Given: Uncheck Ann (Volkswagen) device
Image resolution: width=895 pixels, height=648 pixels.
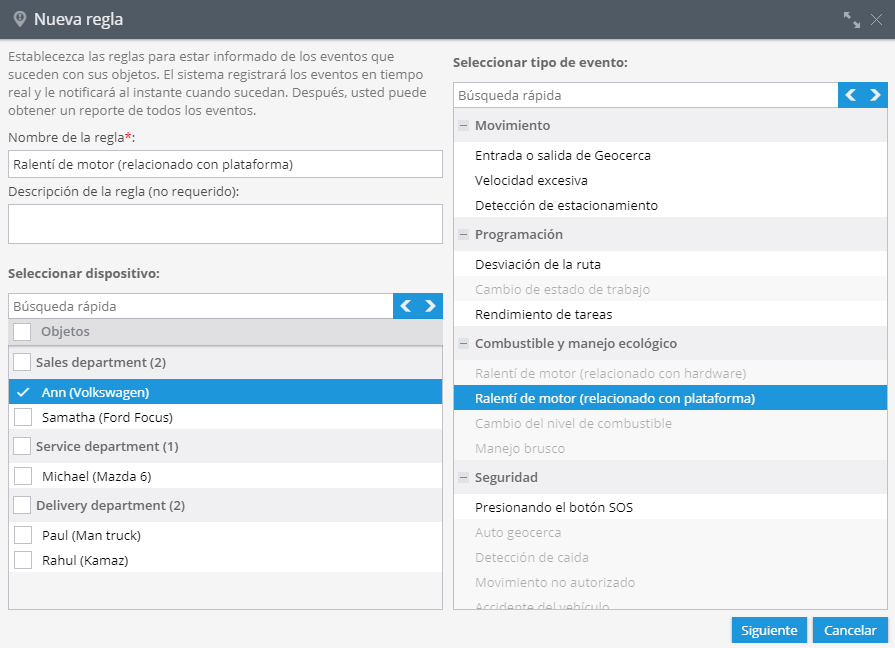Looking at the screenshot, I should point(23,392).
